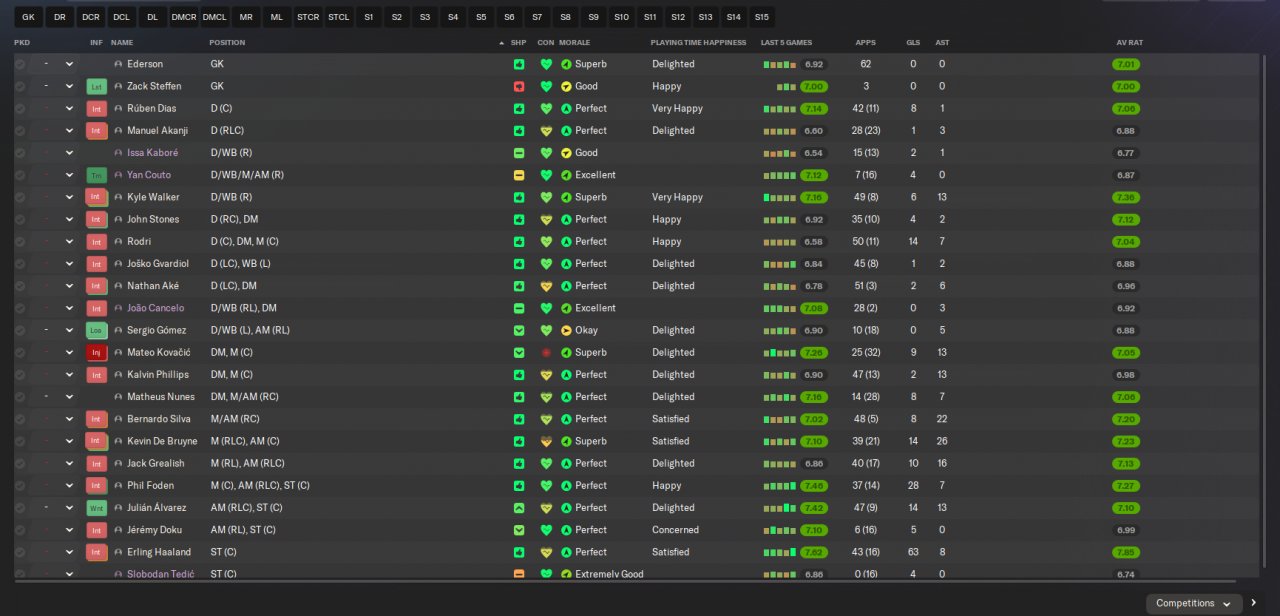Tick the picked circle for Bernardo Silva
The width and height of the screenshot is (1280, 616).
[x=20, y=419]
